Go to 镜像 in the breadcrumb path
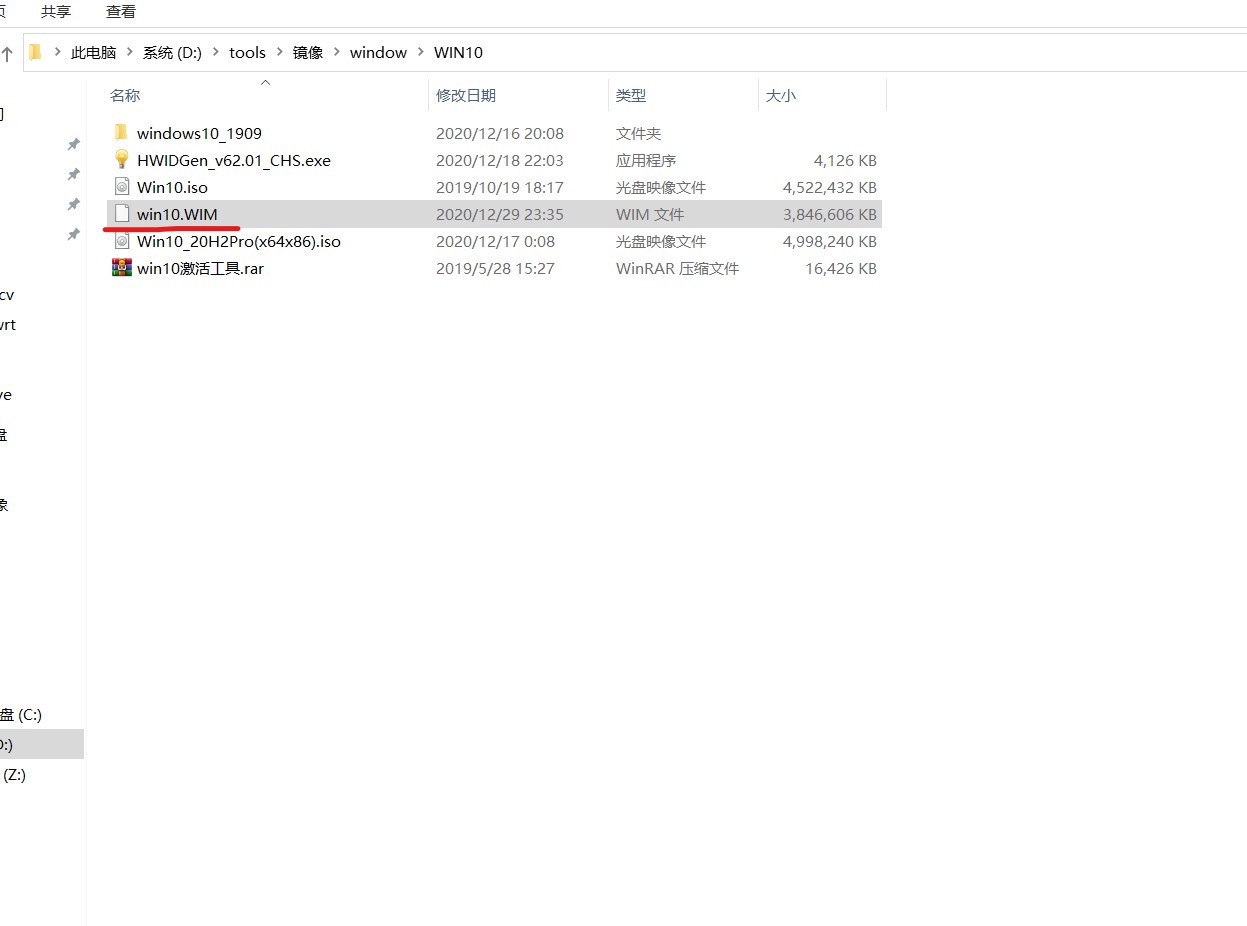This screenshot has height=926, width=1247. (x=308, y=53)
